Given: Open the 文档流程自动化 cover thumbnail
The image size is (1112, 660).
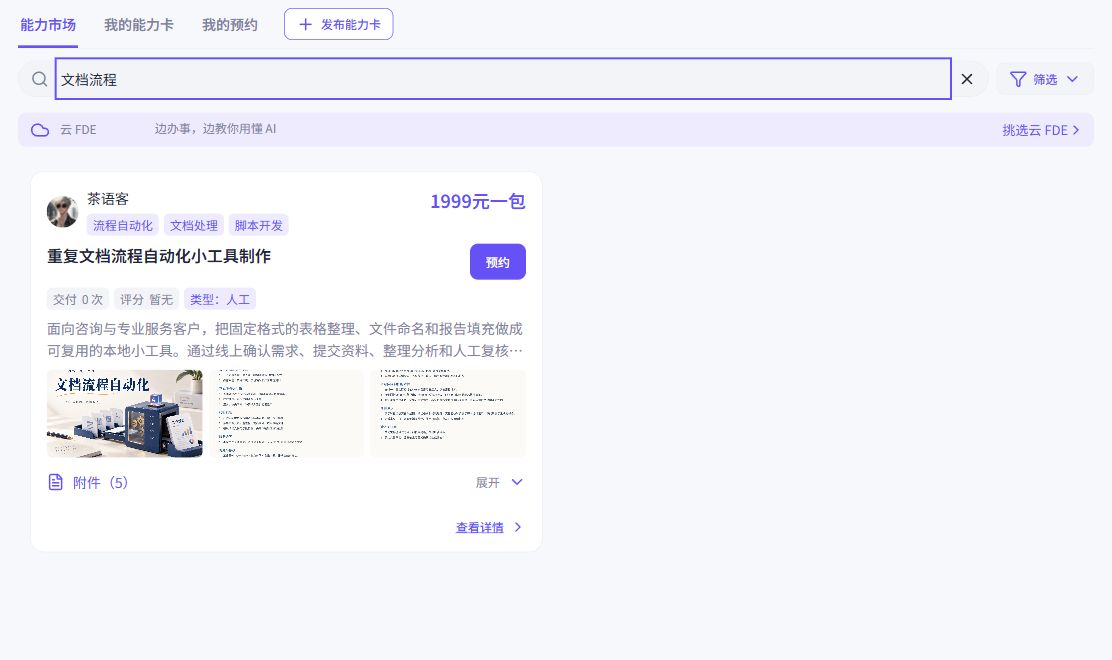Looking at the screenshot, I should pyautogui.click(x=125, y=413).
